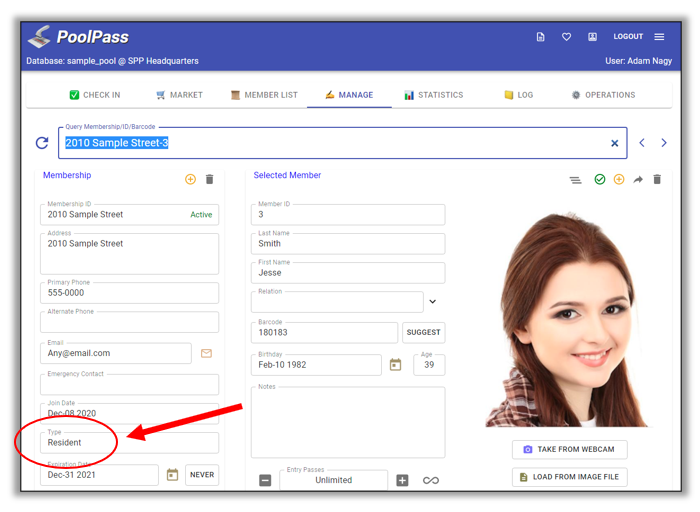700x512 pixels.
Task: Click the User: Adam Nagy text
Action: click(x=638, y=61)
